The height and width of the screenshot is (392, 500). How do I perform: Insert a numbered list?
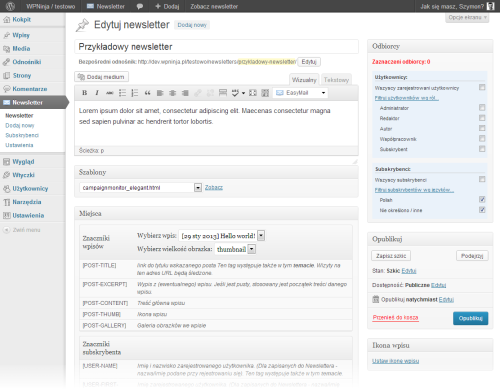(135, 93)
